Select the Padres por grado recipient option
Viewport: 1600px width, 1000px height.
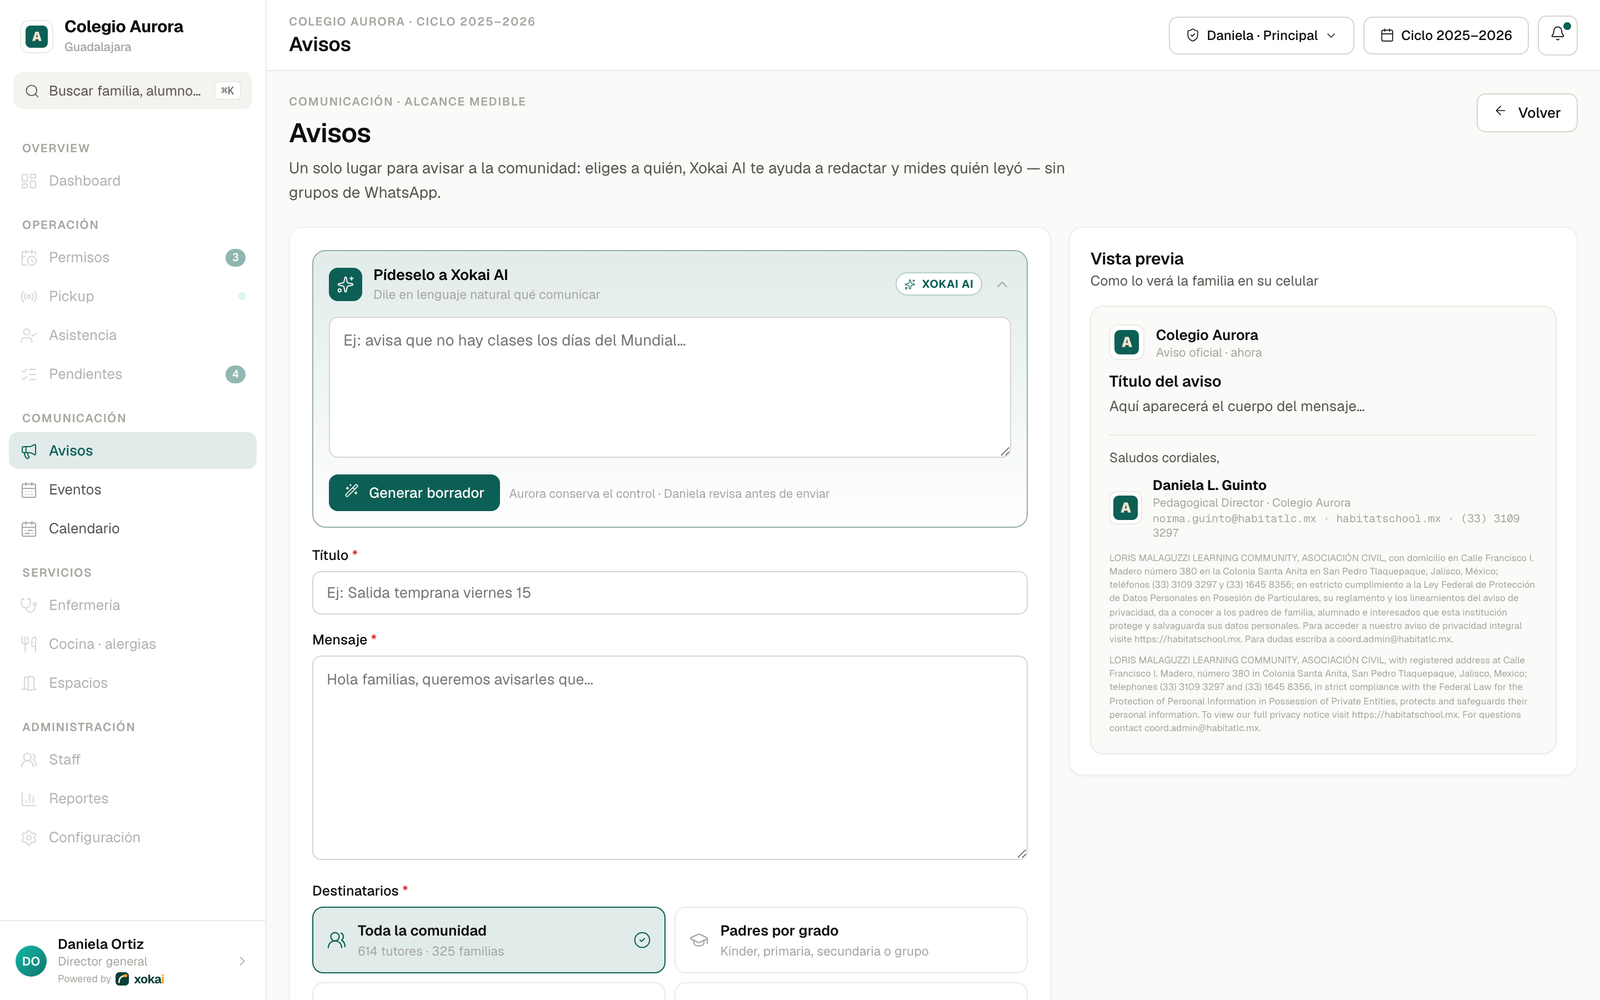851,940
